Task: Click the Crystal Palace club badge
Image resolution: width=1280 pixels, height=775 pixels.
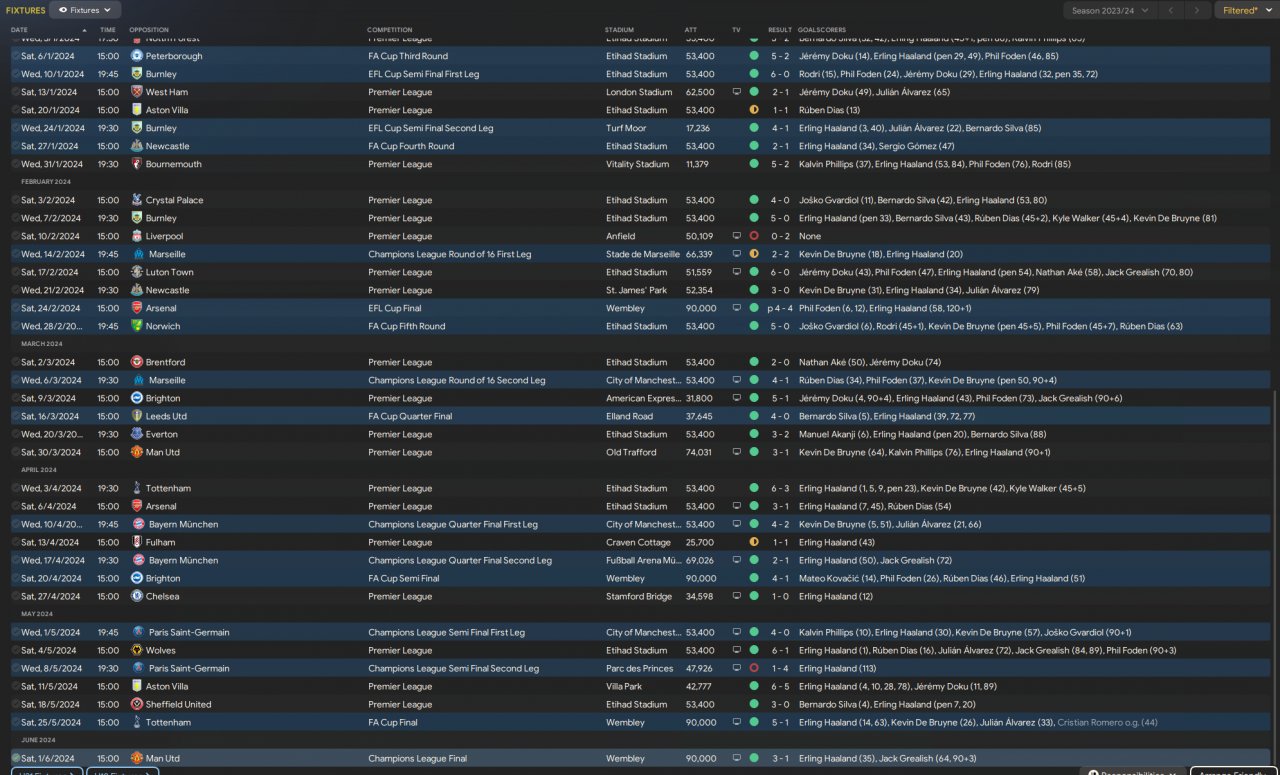Action: (x=137, y=200)
